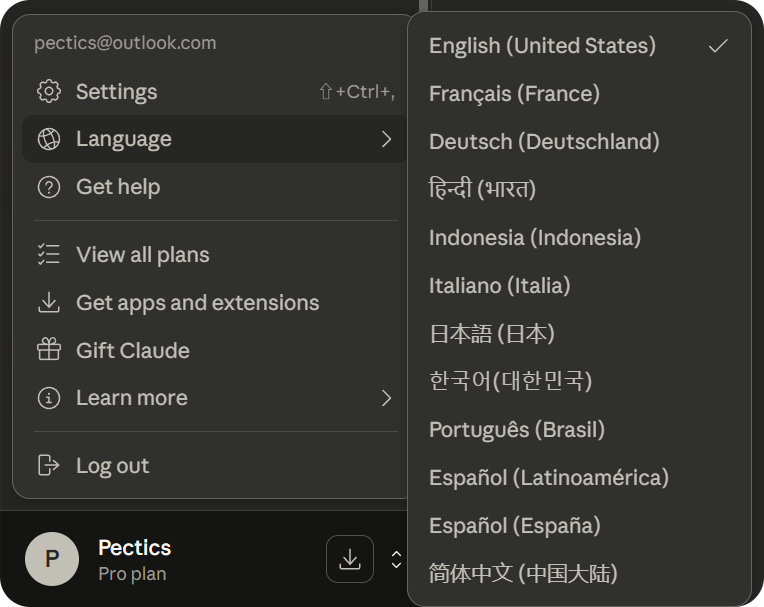Viewport: 764px width, 607px height.
Task: Click the download icon beside Get apps and extensions
Action: click(x=48, y=302)
